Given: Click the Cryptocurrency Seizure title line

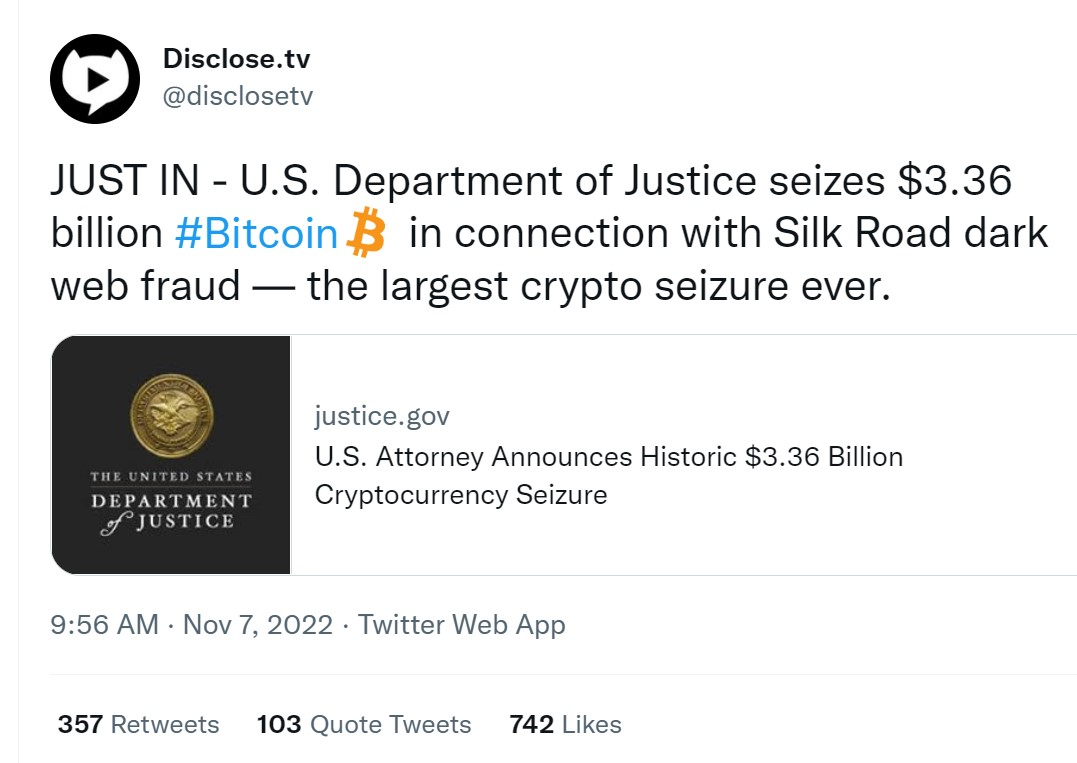Looking at the screenshot, I should pos(461,494).
